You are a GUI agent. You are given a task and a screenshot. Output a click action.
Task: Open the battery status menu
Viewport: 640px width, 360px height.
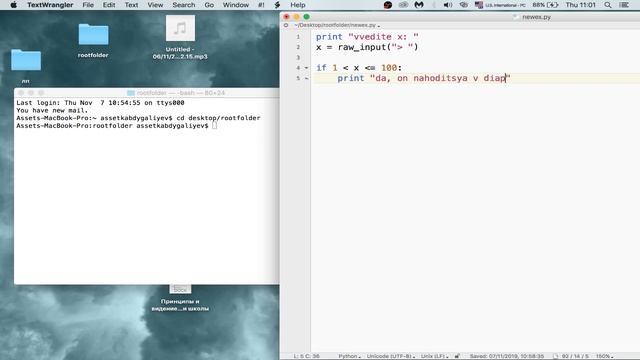tap(545, 5)
